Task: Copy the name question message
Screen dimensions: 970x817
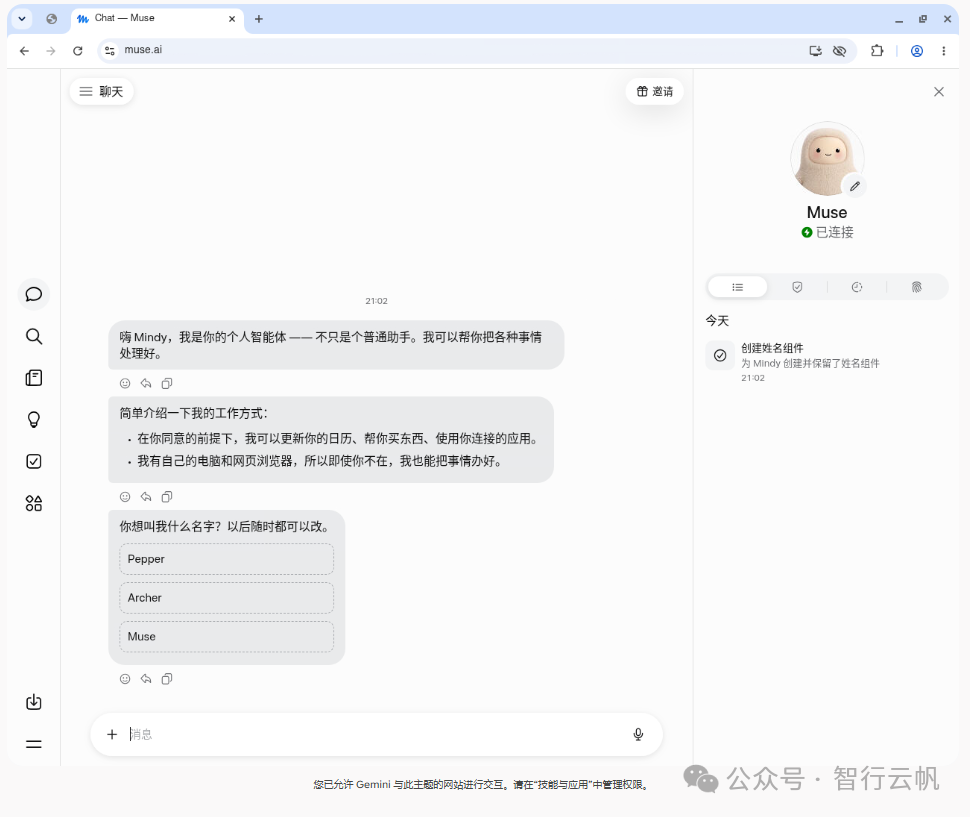Action: pos(166,679)
